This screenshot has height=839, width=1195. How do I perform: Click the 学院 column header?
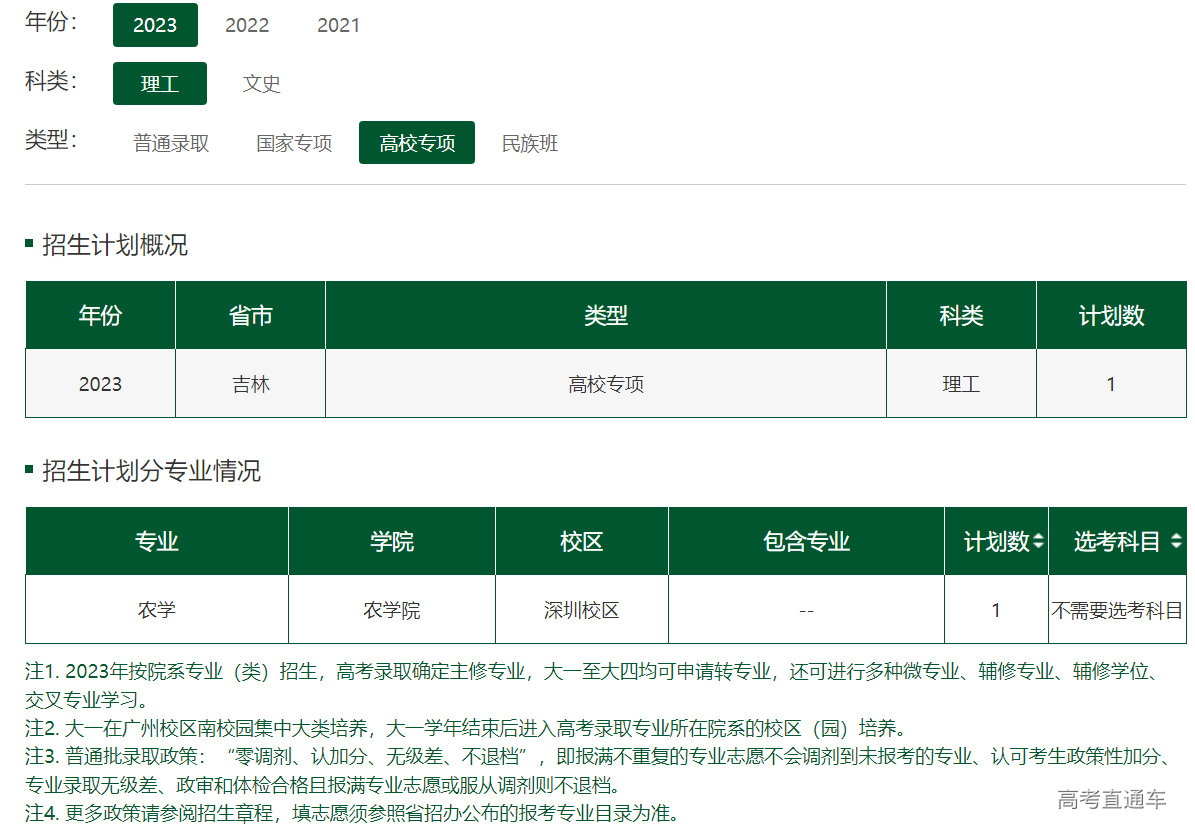[x=392, y=542]
